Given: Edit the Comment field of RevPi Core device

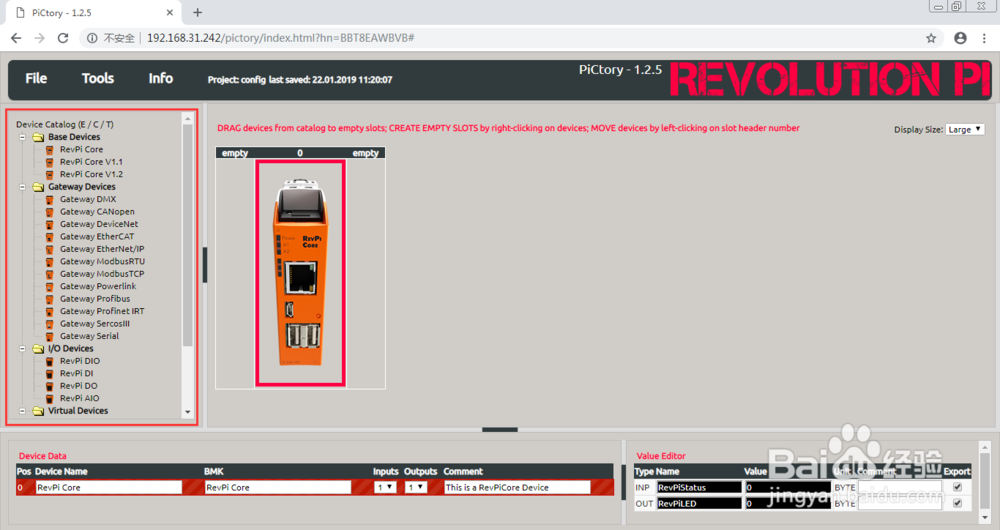Looking at the screenshot, I should click(517, 487).
